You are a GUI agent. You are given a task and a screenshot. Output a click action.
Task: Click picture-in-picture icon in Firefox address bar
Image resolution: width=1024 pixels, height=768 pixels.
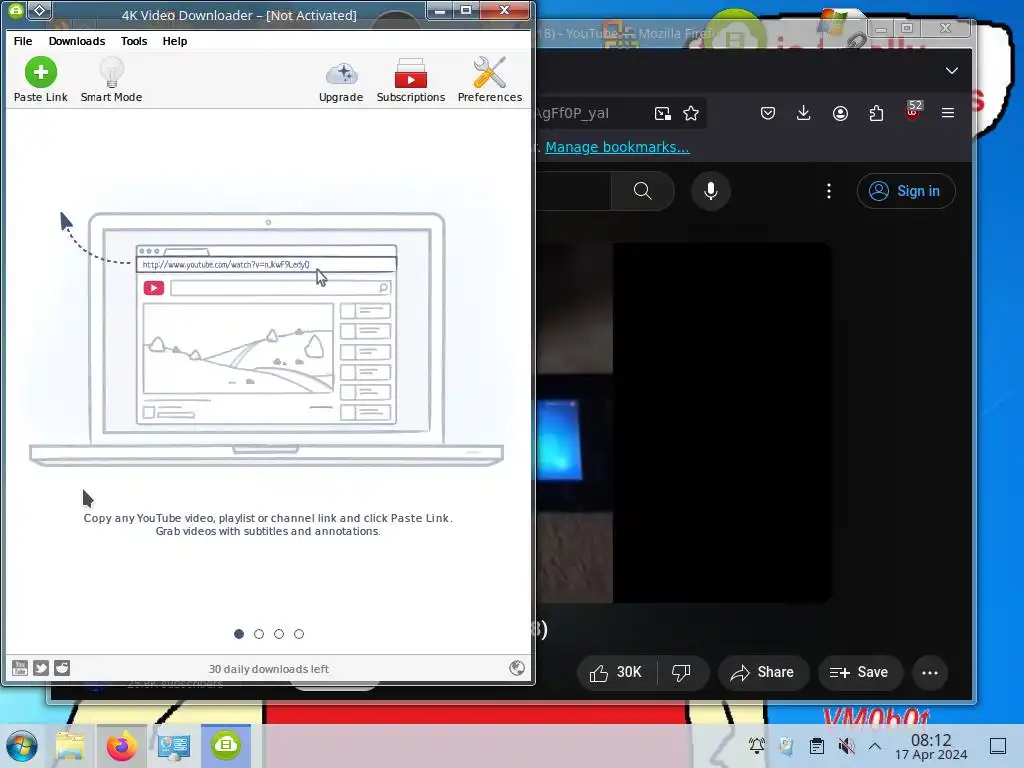click(662, 113)
